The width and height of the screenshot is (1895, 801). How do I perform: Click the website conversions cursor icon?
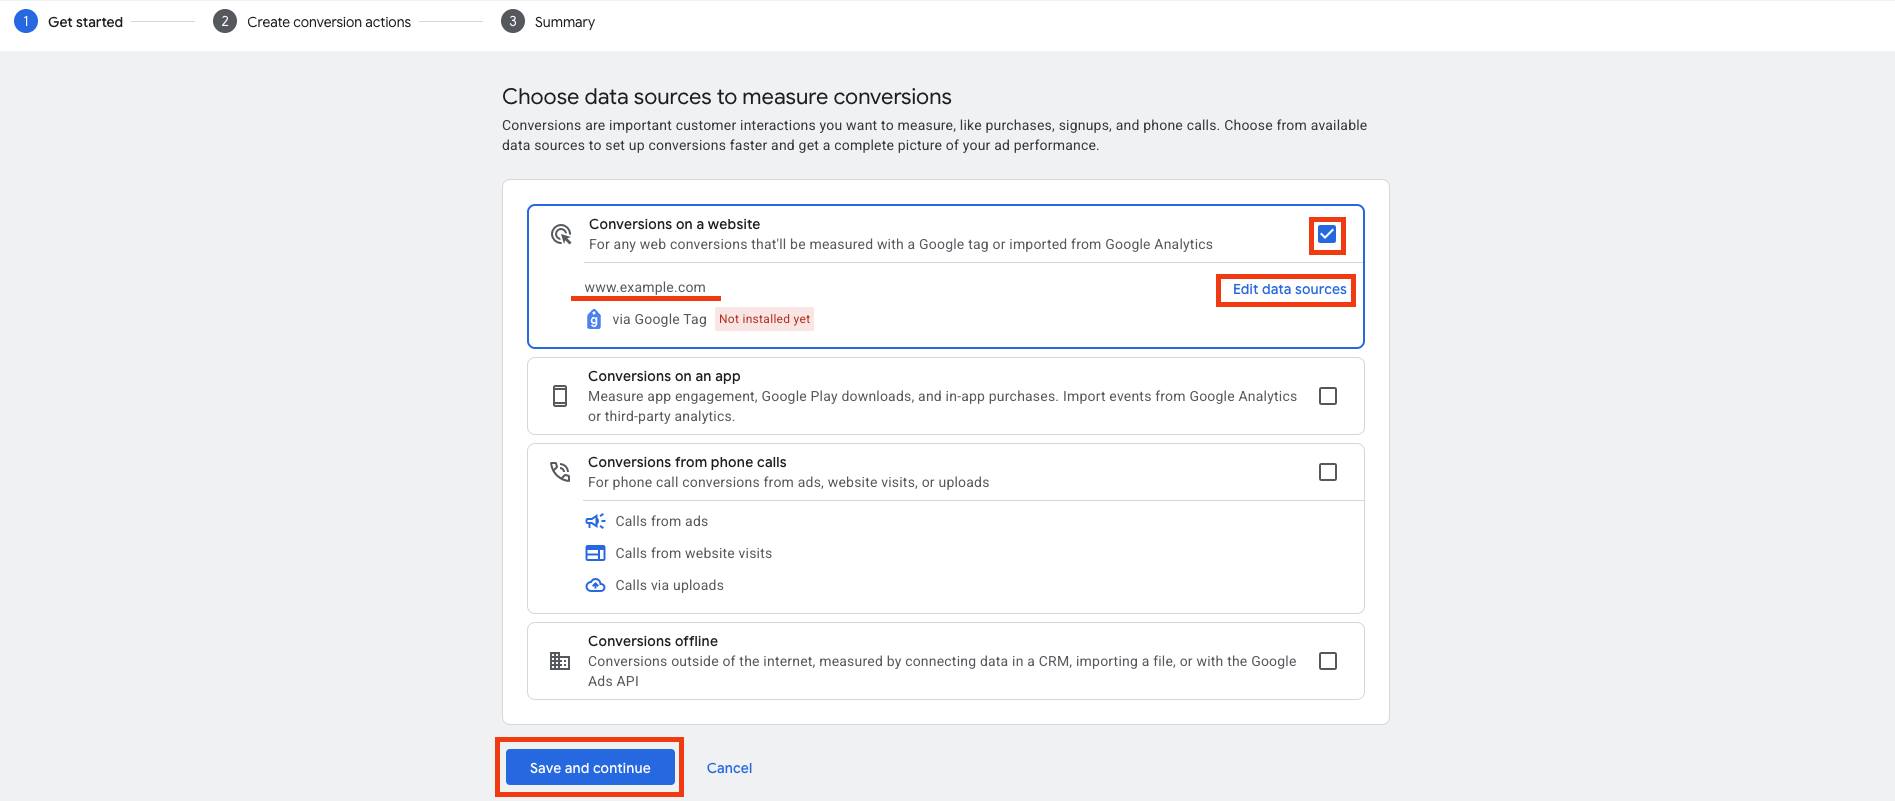[561, 235]
